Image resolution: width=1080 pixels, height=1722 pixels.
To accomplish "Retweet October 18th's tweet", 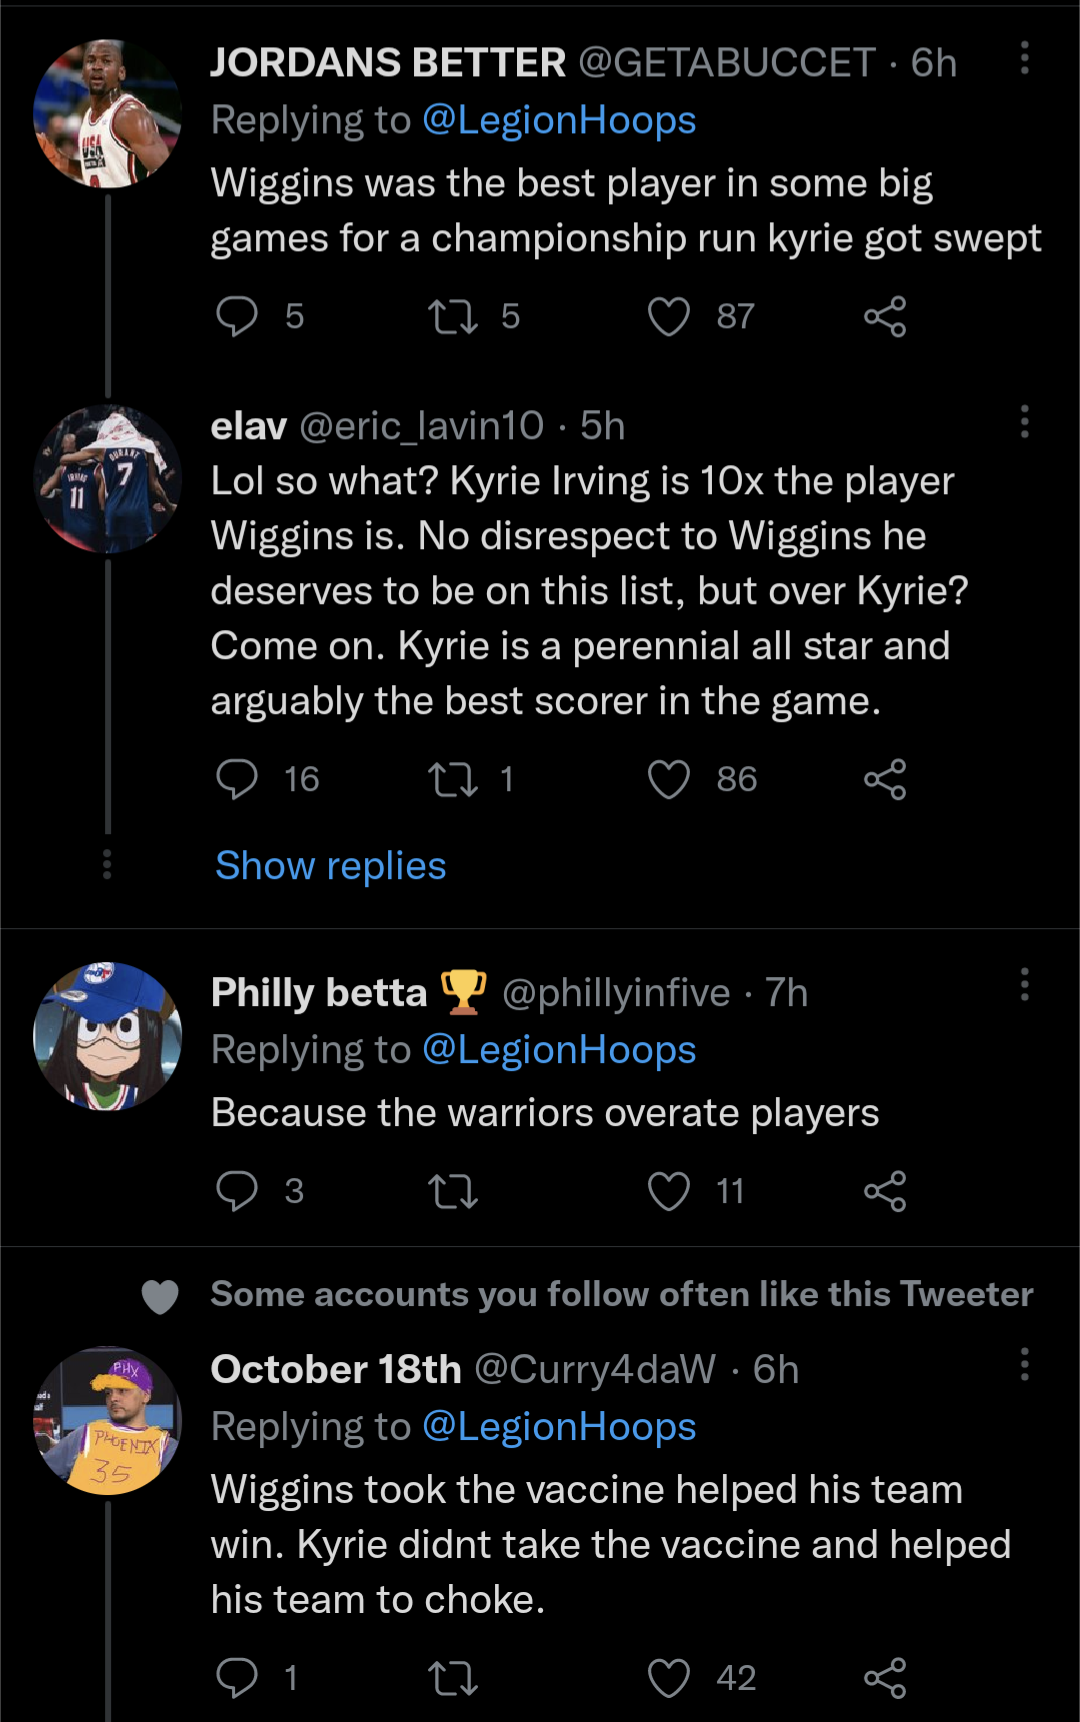I will [452, 1677].
